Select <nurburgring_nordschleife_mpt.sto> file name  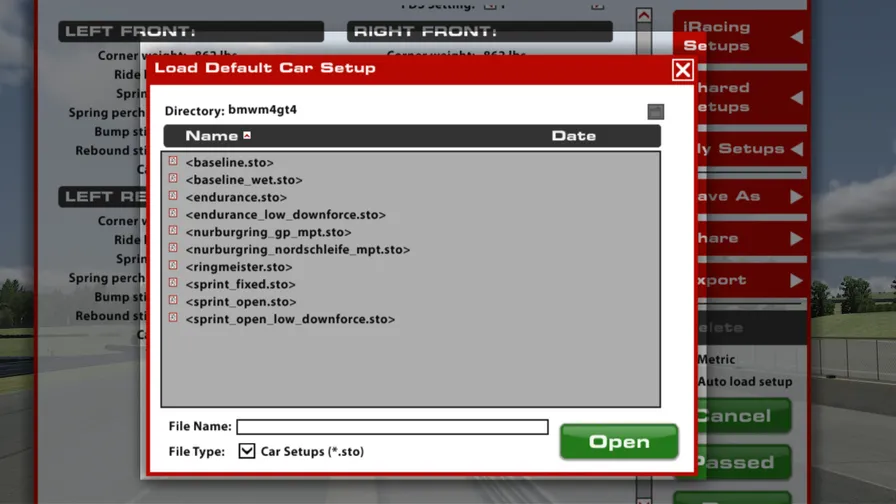(x=298, y=250)
